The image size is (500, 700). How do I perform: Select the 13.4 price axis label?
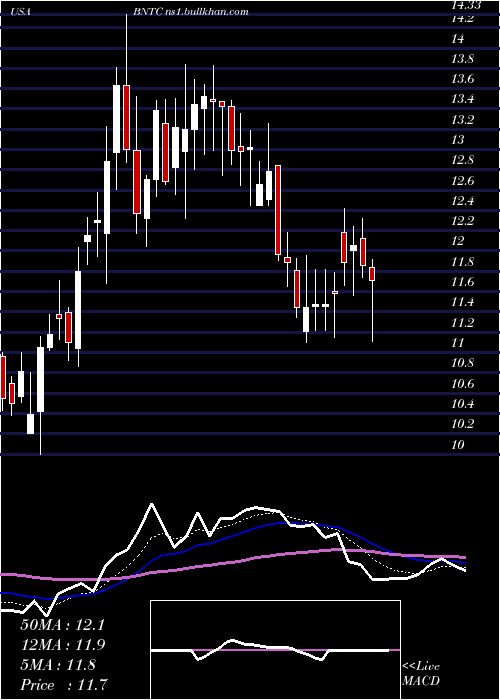pos(463,100)
